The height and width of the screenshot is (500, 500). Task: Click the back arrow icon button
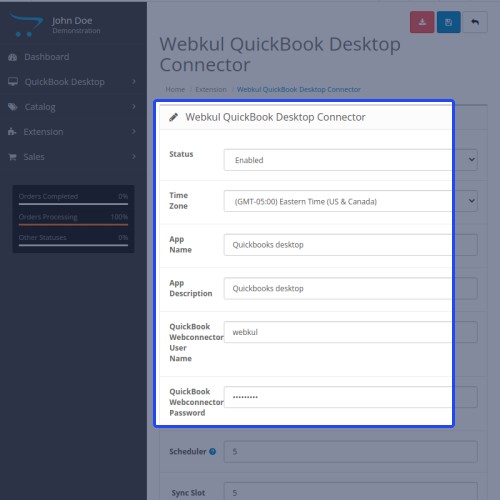tap(475, 22)
